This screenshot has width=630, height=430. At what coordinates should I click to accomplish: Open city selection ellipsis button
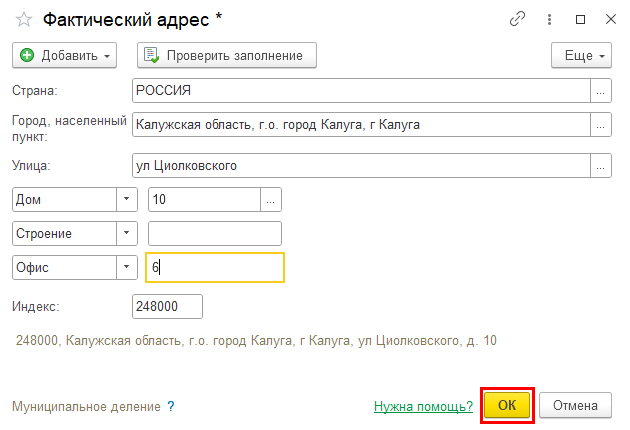coord(601,125)
